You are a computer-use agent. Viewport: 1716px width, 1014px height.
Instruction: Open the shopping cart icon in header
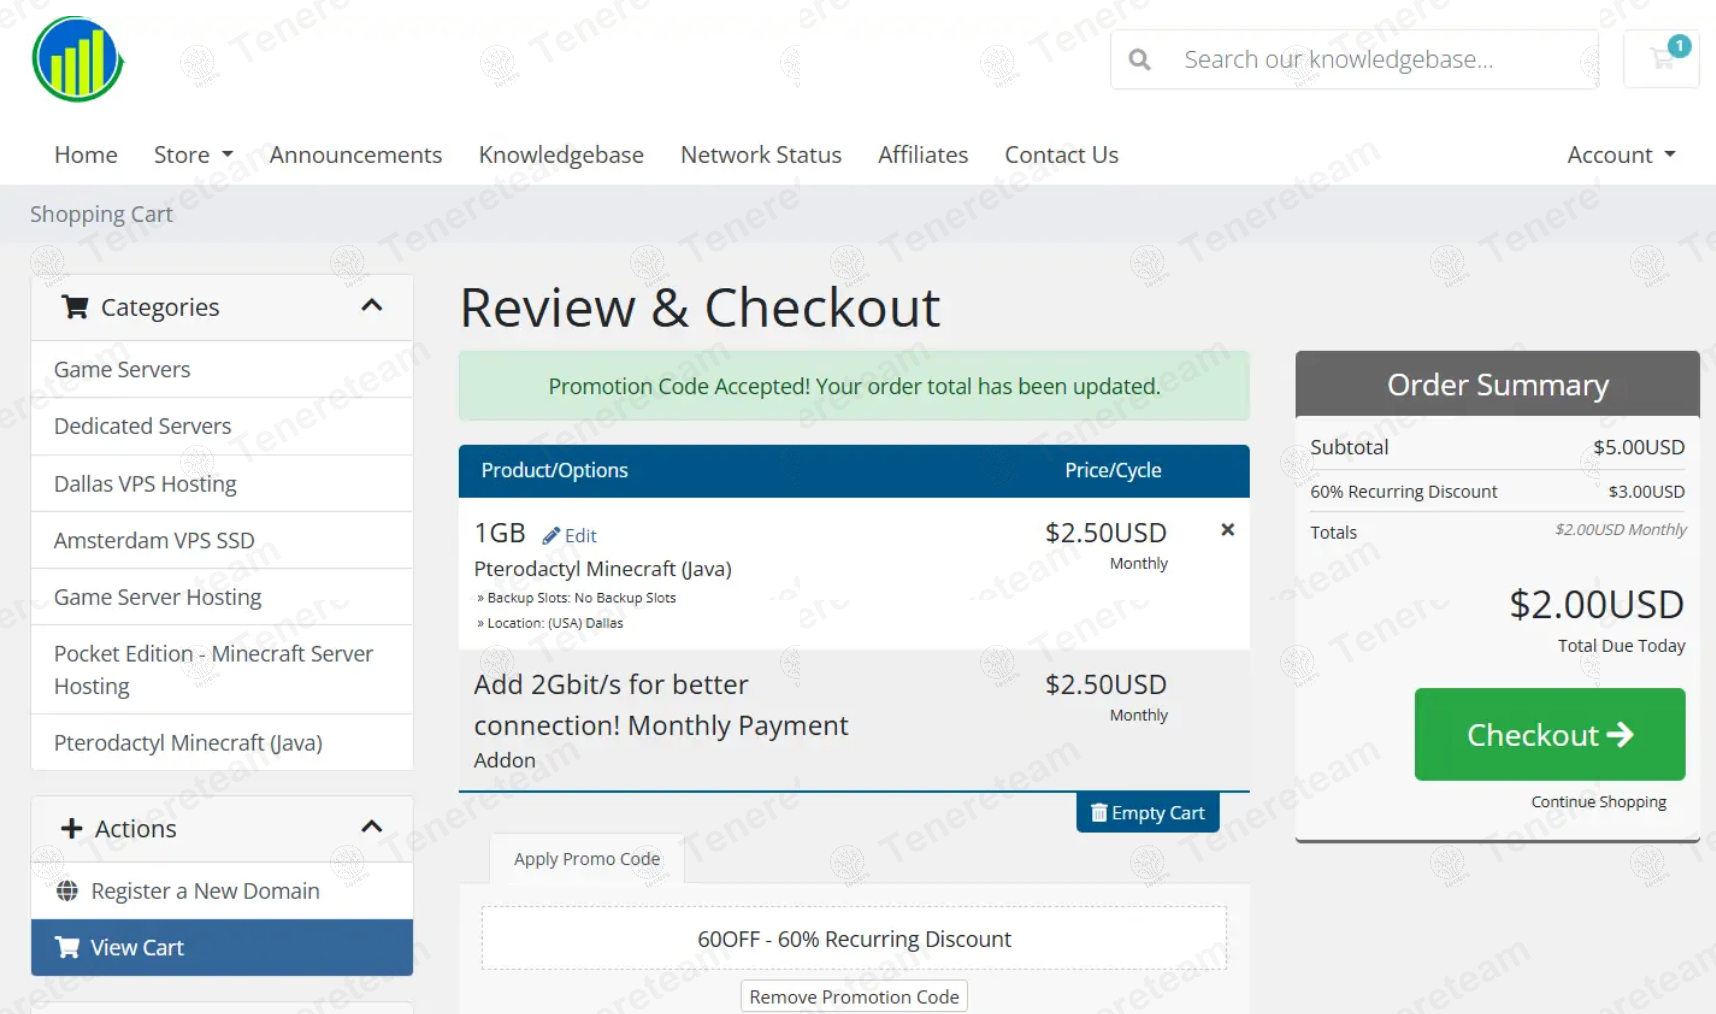1662,59
